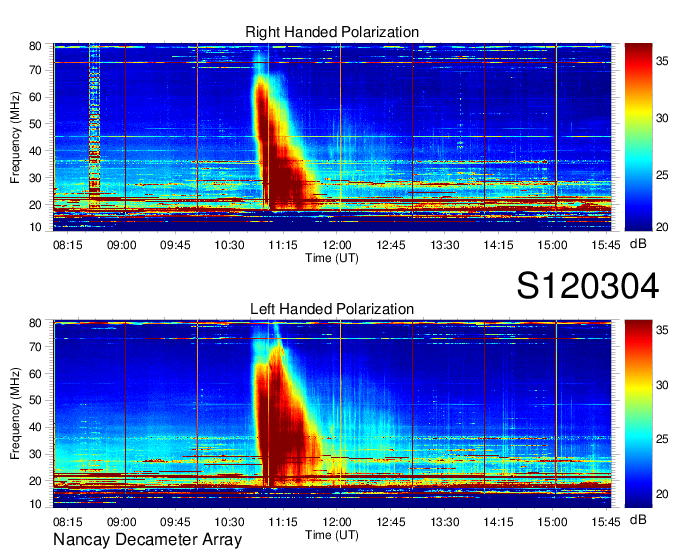Click the 30 dB mark on the bottom colorbar
680x552 pixels.
coord(662,385)
